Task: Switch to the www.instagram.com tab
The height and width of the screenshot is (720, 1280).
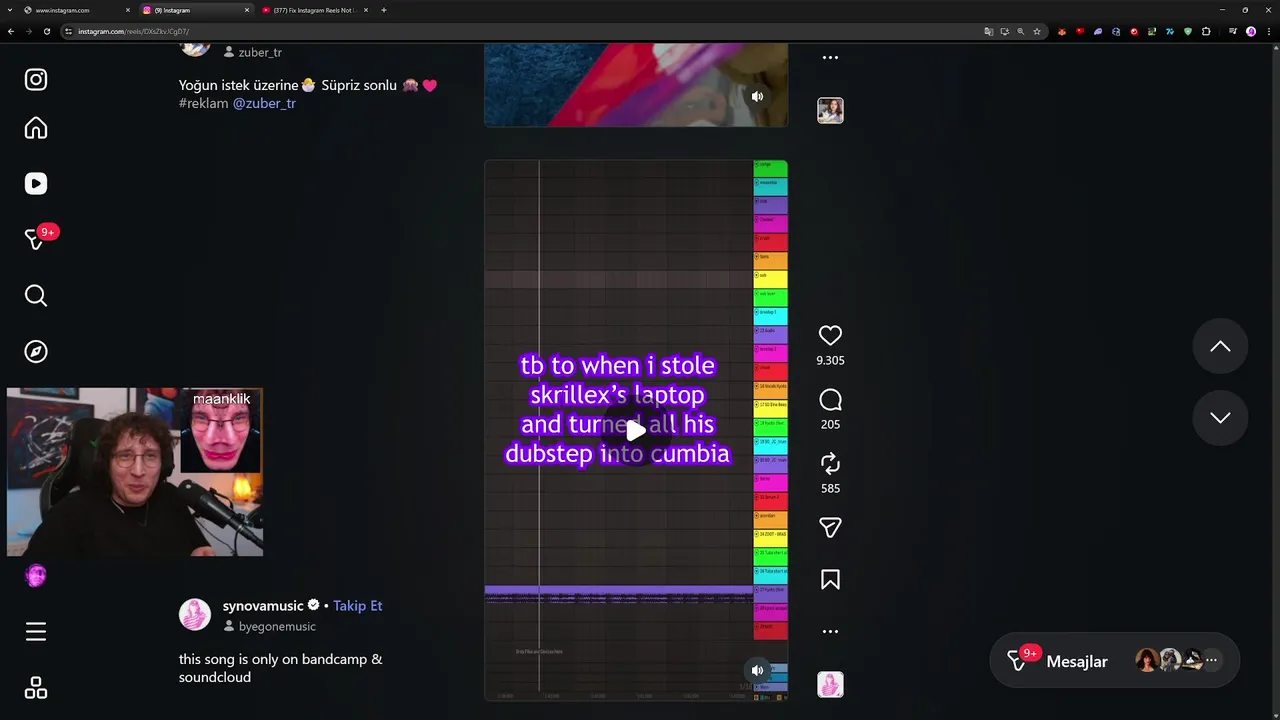Action: [76, 10]
